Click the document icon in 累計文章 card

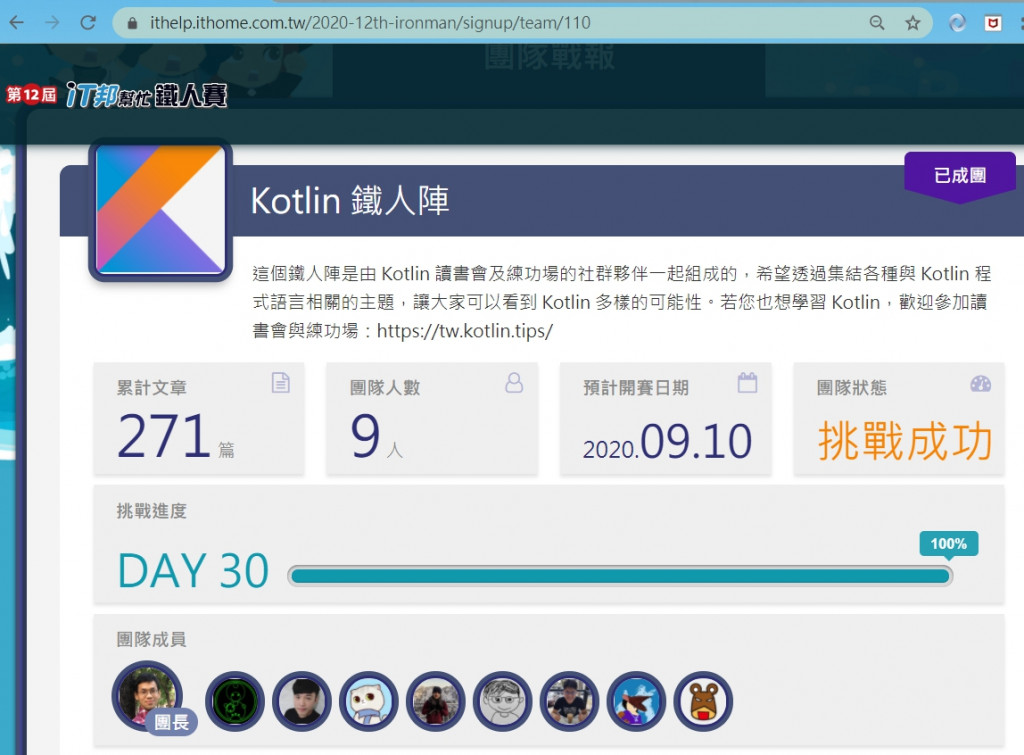[281, 383]
